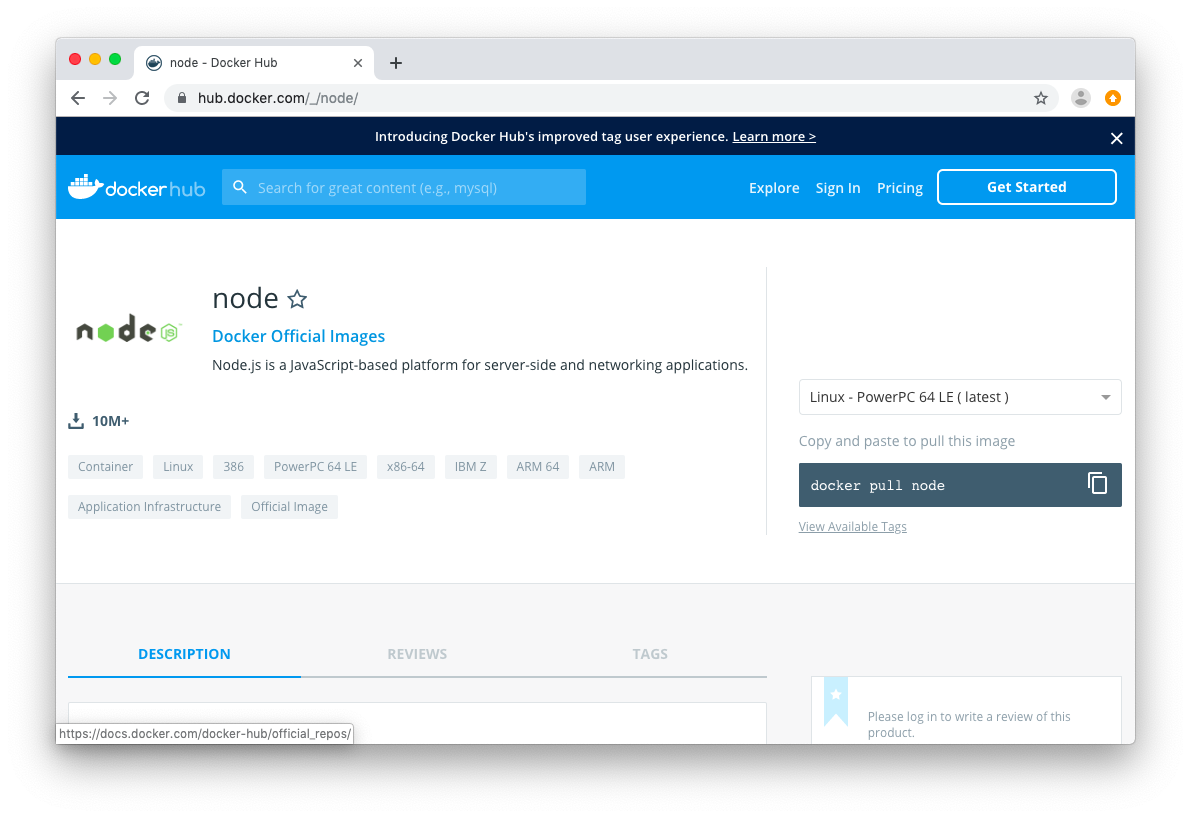Click the Docker Hub whale logo
1191x818 pixels.
click(137, 187)
